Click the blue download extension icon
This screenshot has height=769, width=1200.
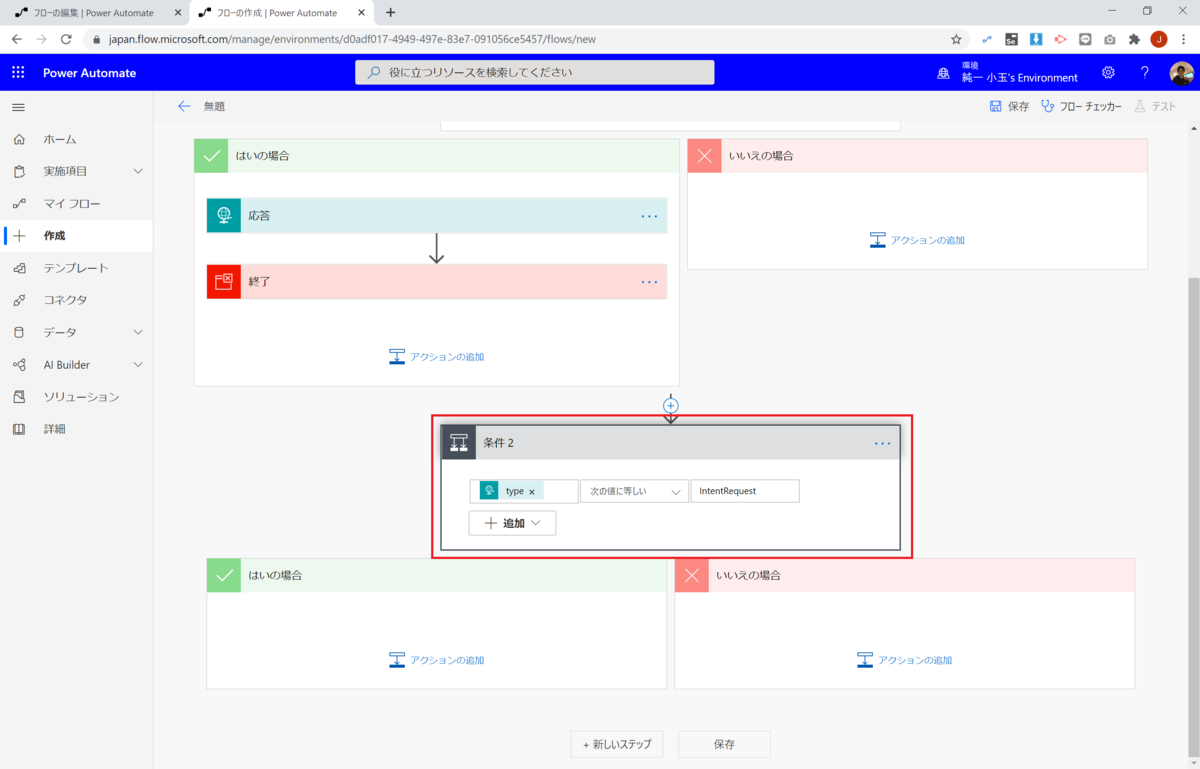coord(1036,39)
